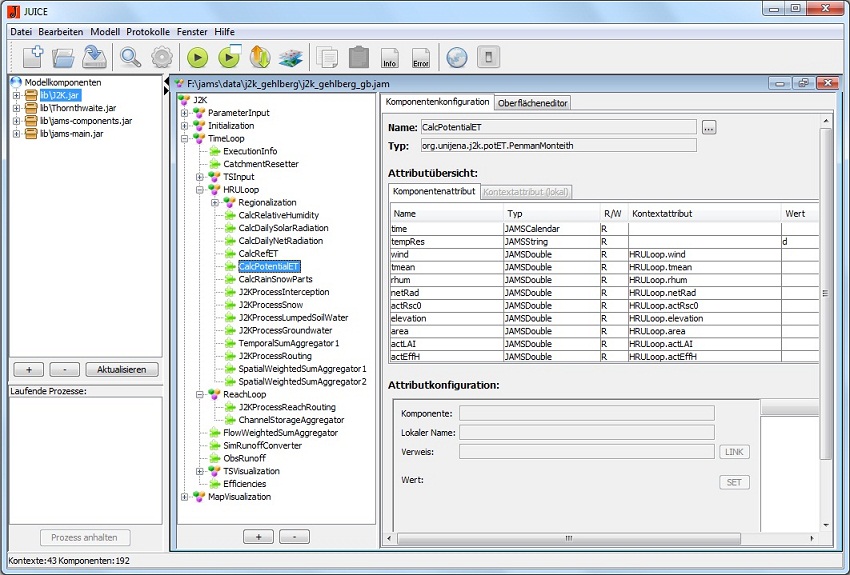Click the Save model drive icon
This screenshot has width=850, height=575.
(x=94, y=57)
